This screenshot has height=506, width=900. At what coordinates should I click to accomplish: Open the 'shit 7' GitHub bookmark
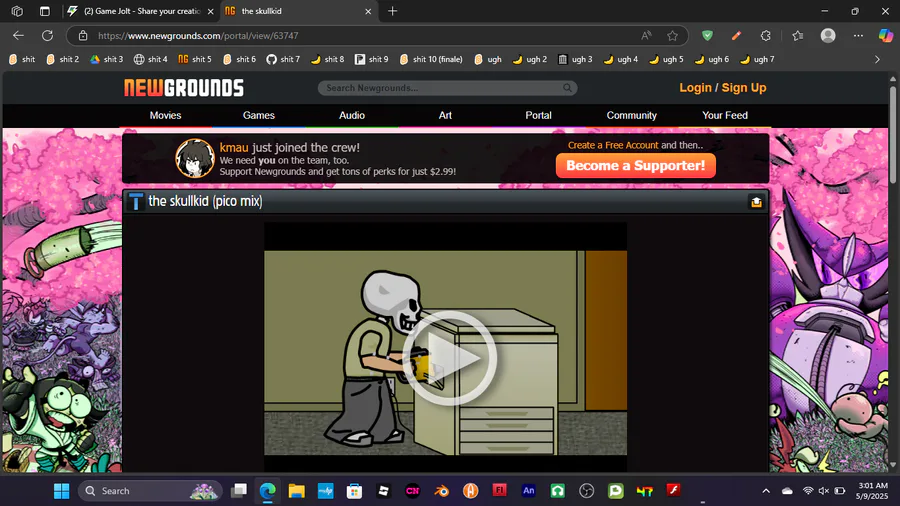click(x=283, y=59)
